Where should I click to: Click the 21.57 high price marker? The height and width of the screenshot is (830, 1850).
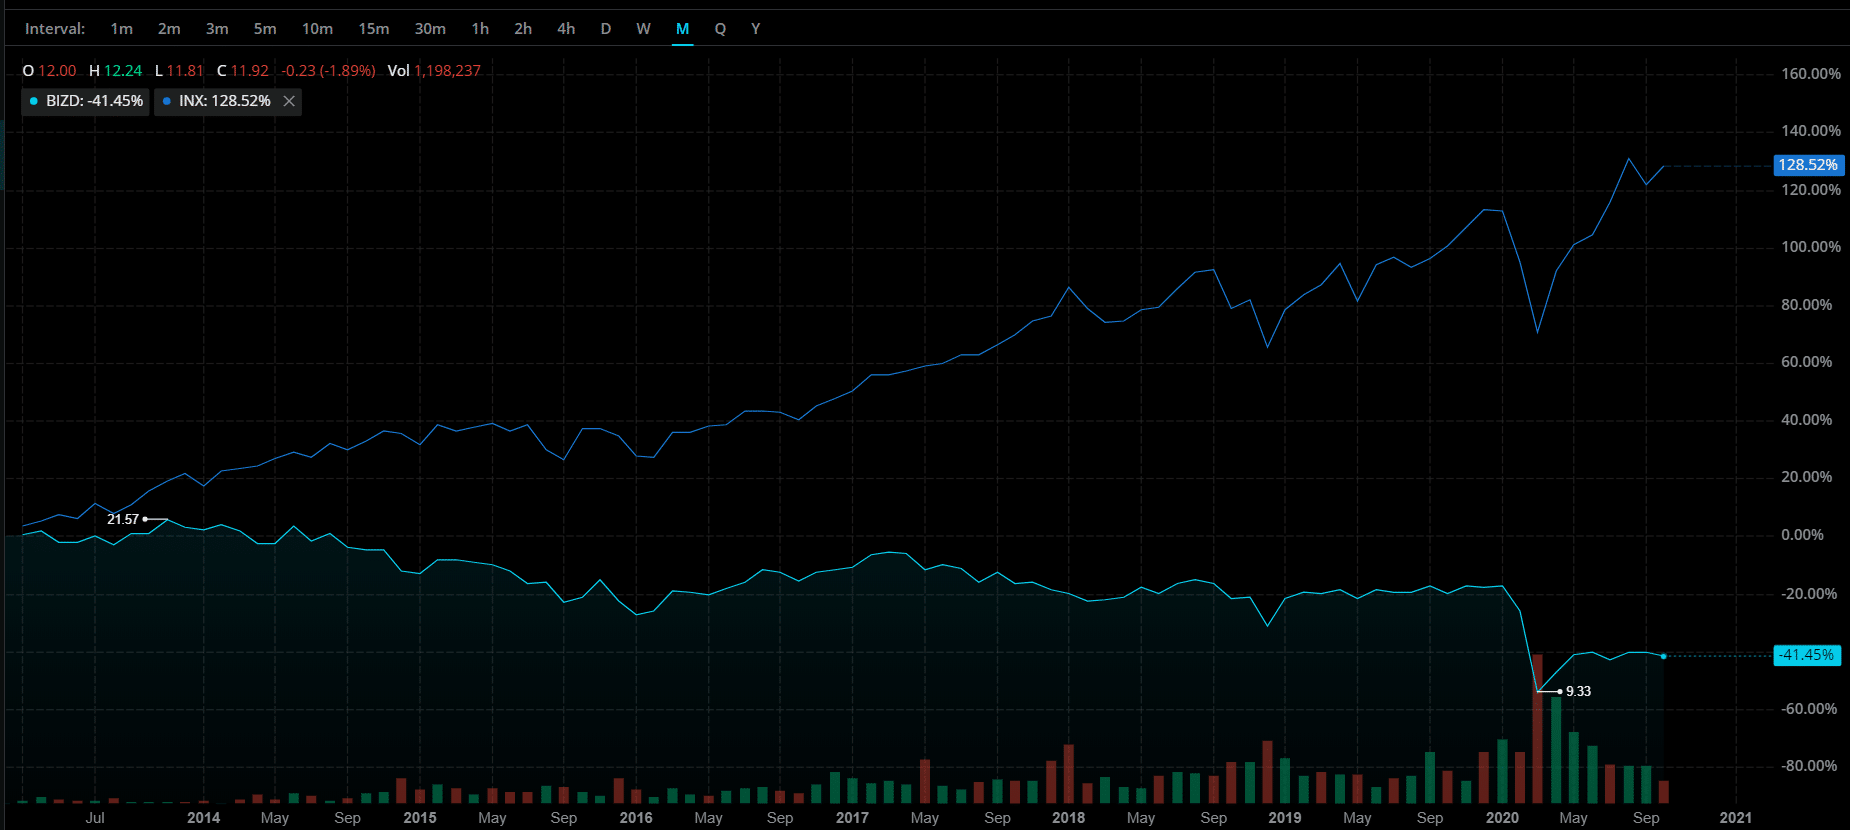coord(123,519)
